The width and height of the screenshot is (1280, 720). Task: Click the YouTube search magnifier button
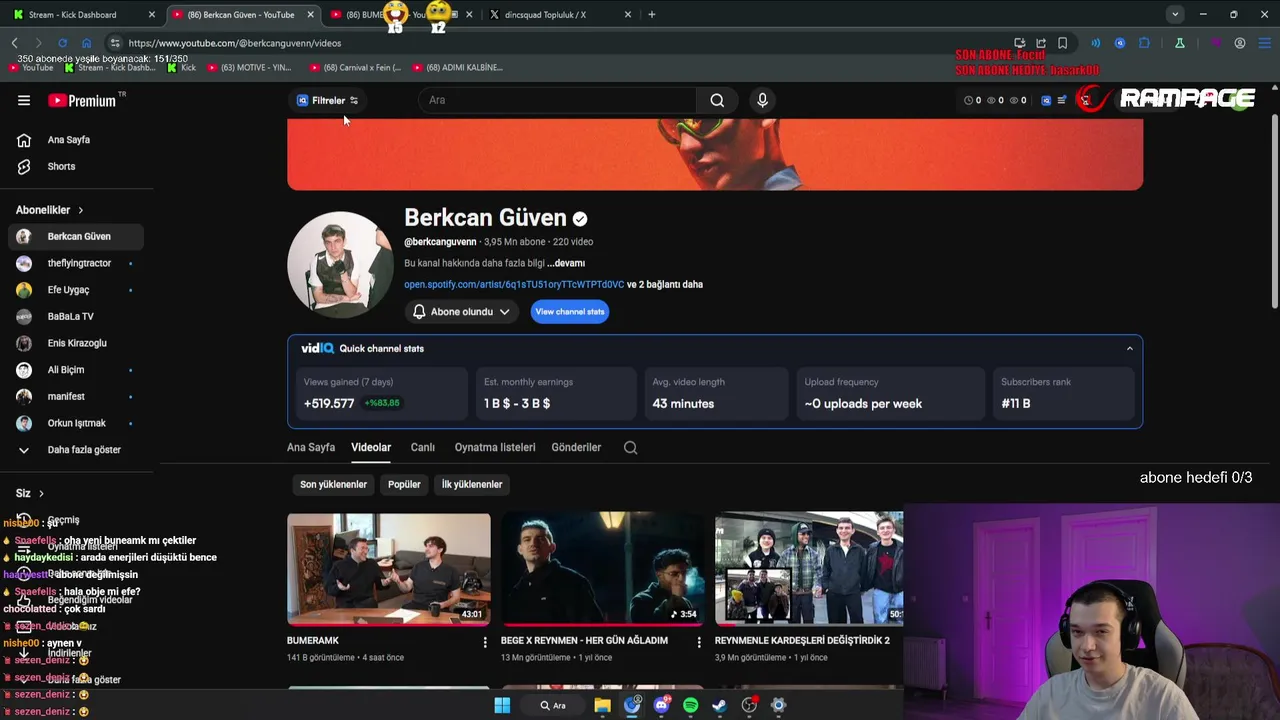717,100
